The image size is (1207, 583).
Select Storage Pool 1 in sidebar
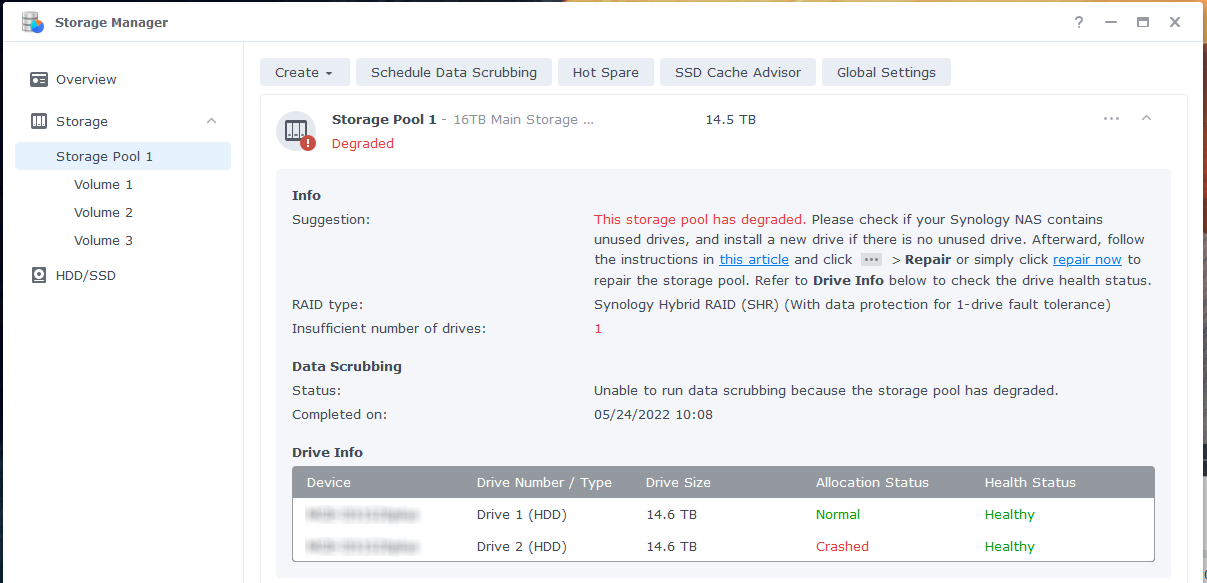click(x=123, y=156)
